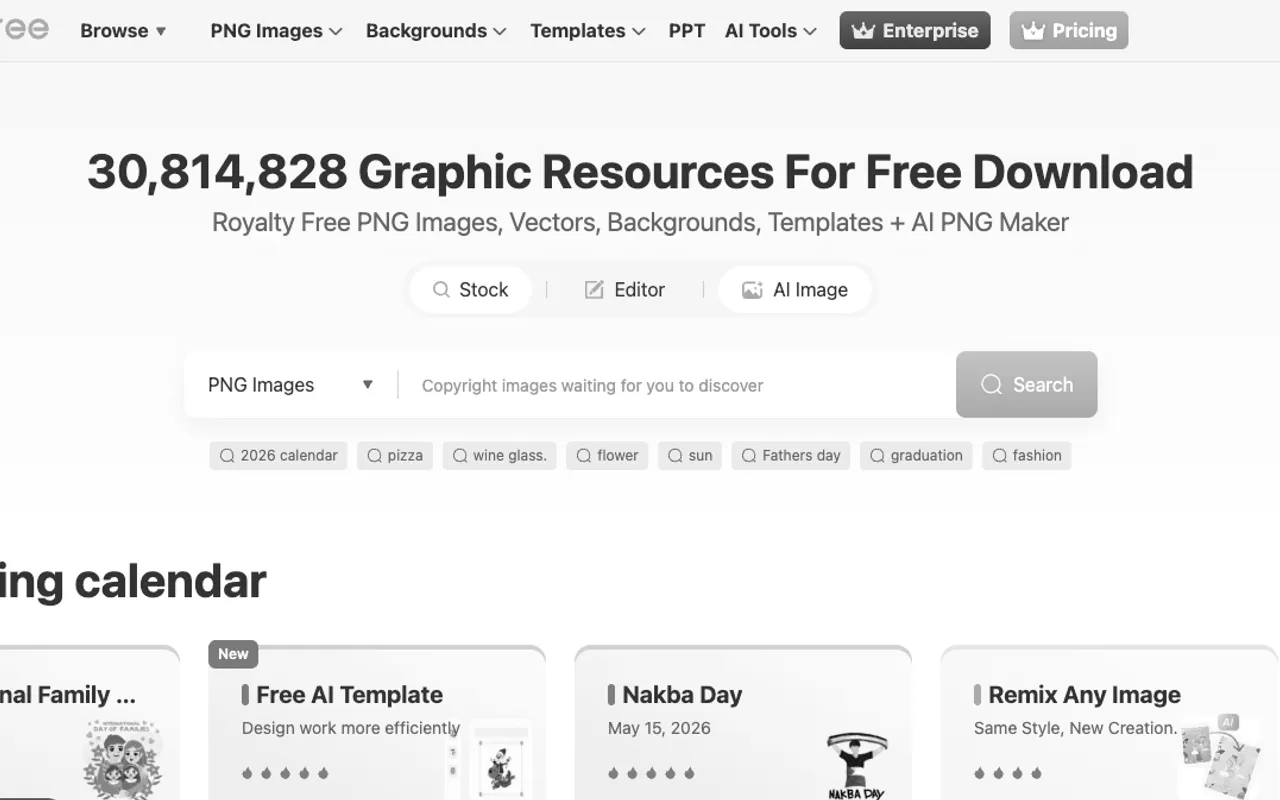
Task: Switch to the Stock tab
Action: pyautogui.click(x=470, y=290)
